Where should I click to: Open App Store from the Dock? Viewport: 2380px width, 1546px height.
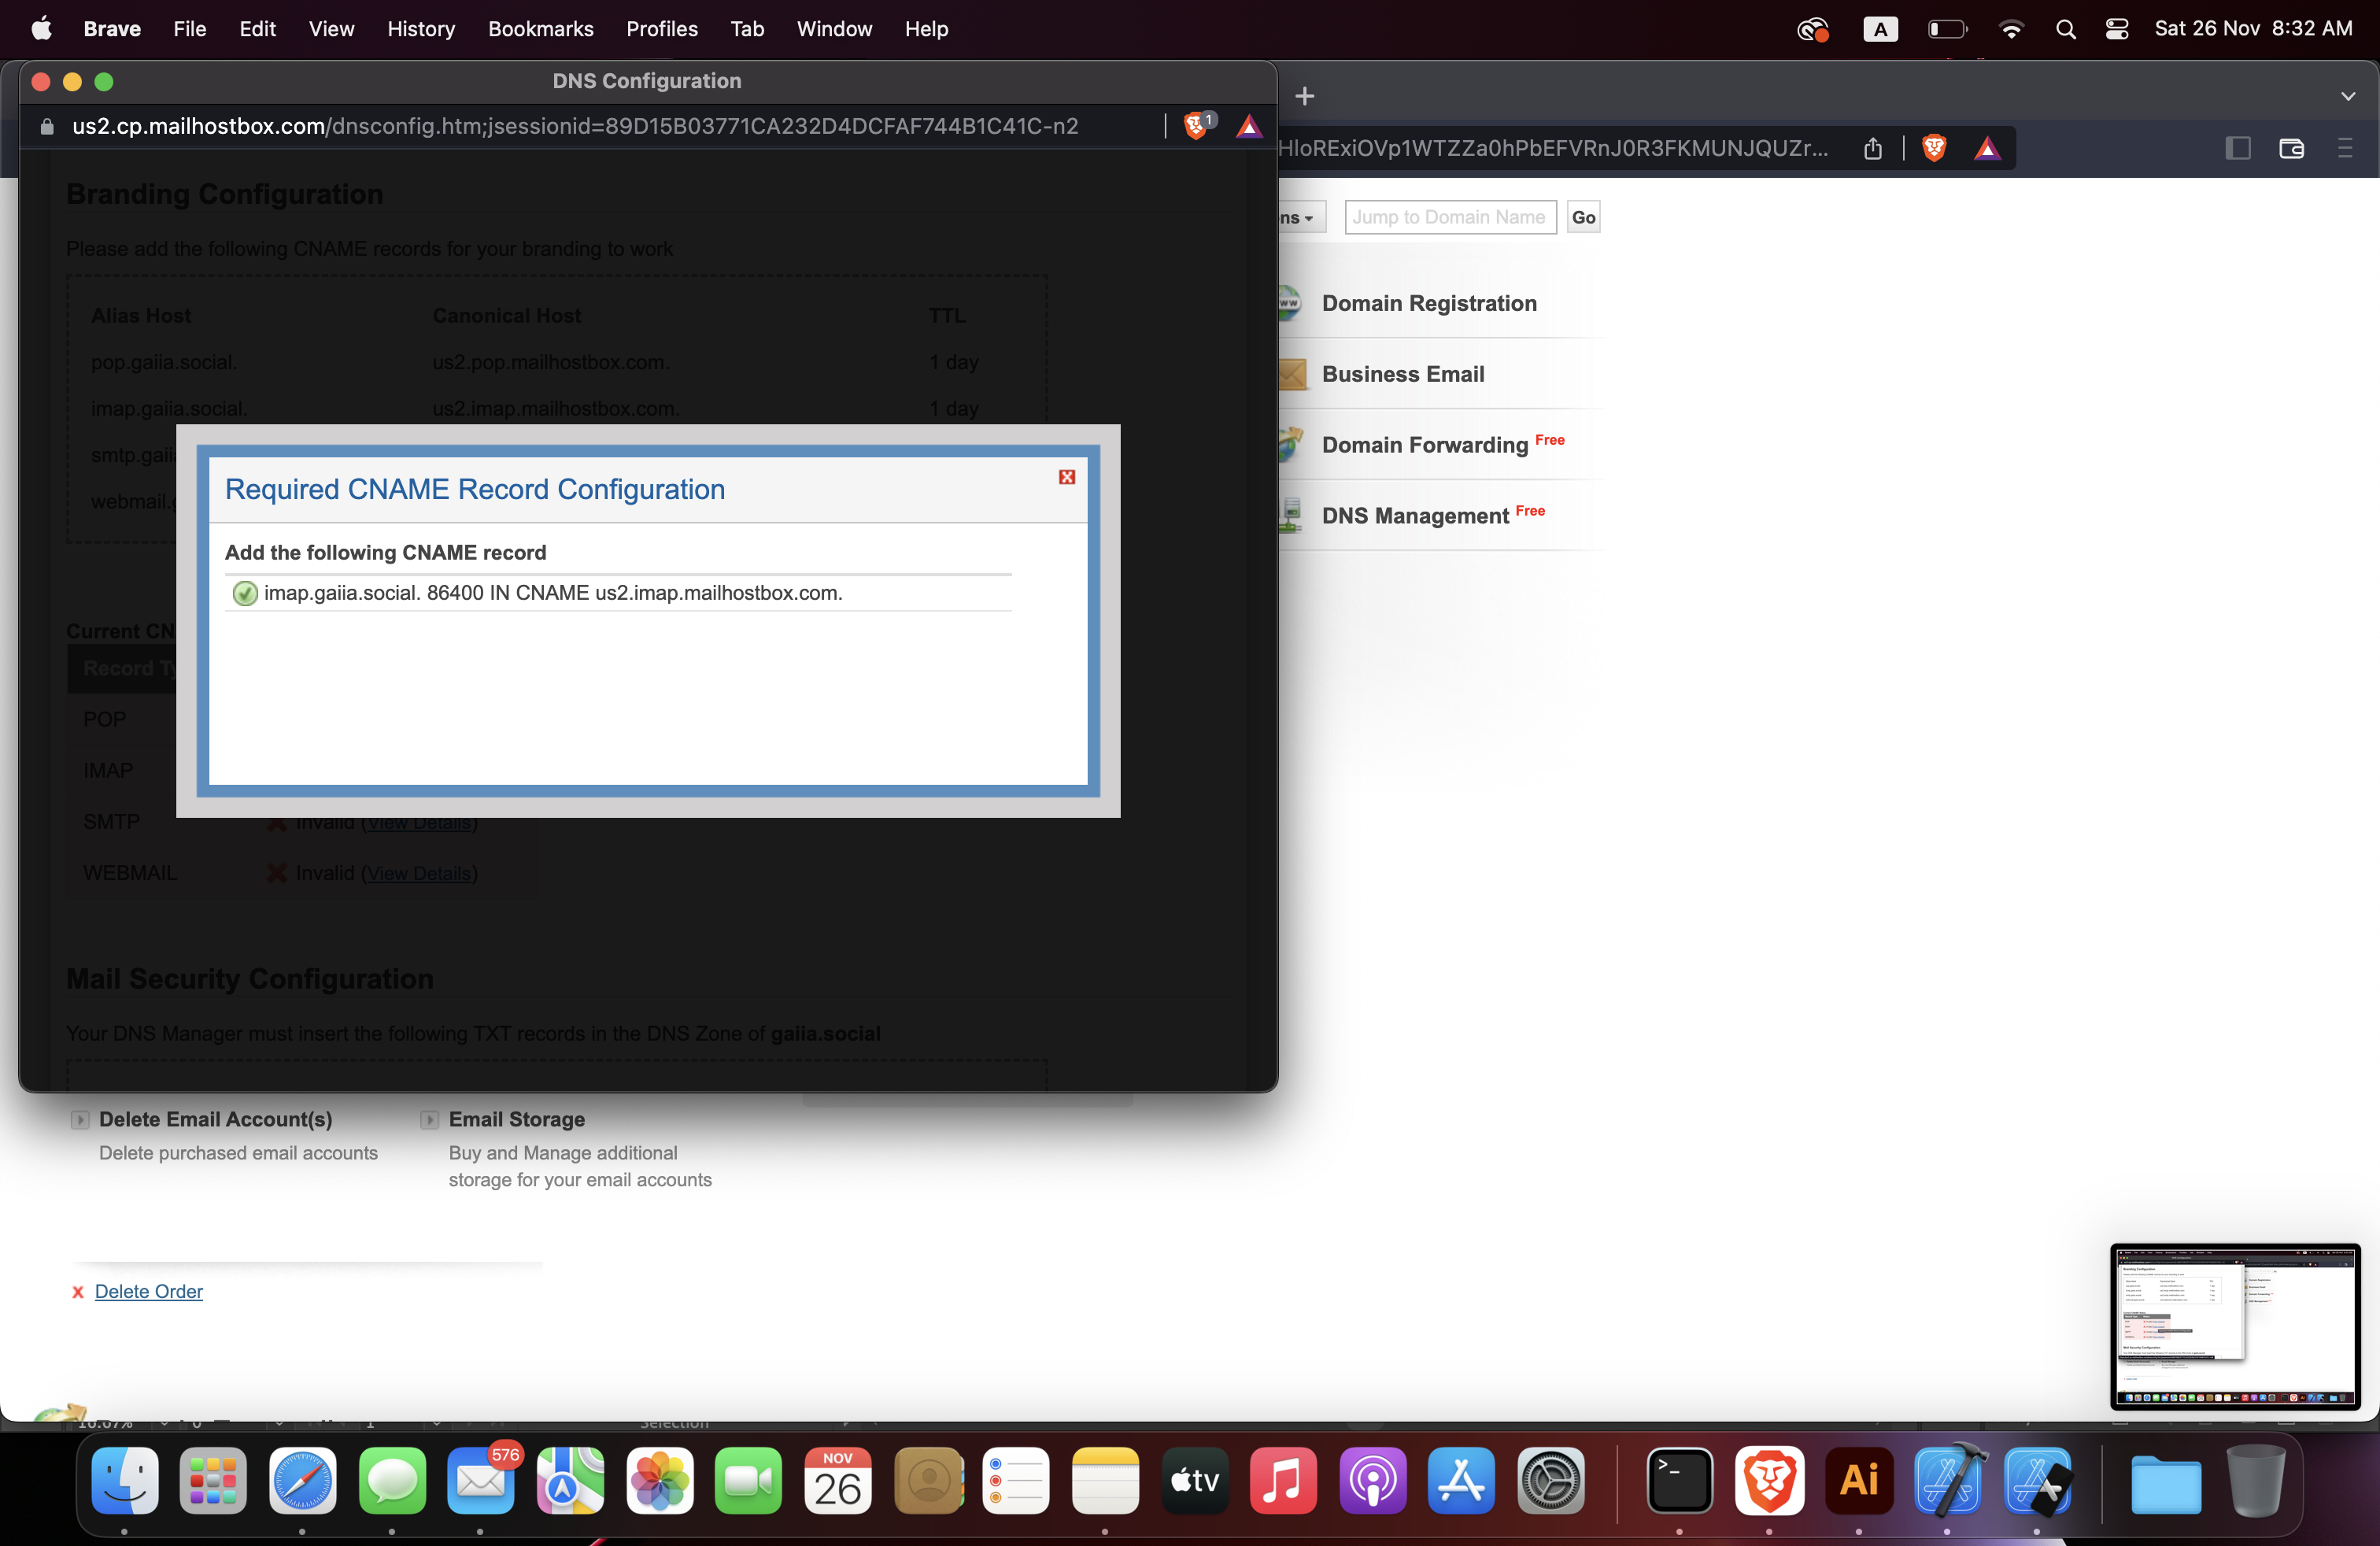pos(1461,1480)
